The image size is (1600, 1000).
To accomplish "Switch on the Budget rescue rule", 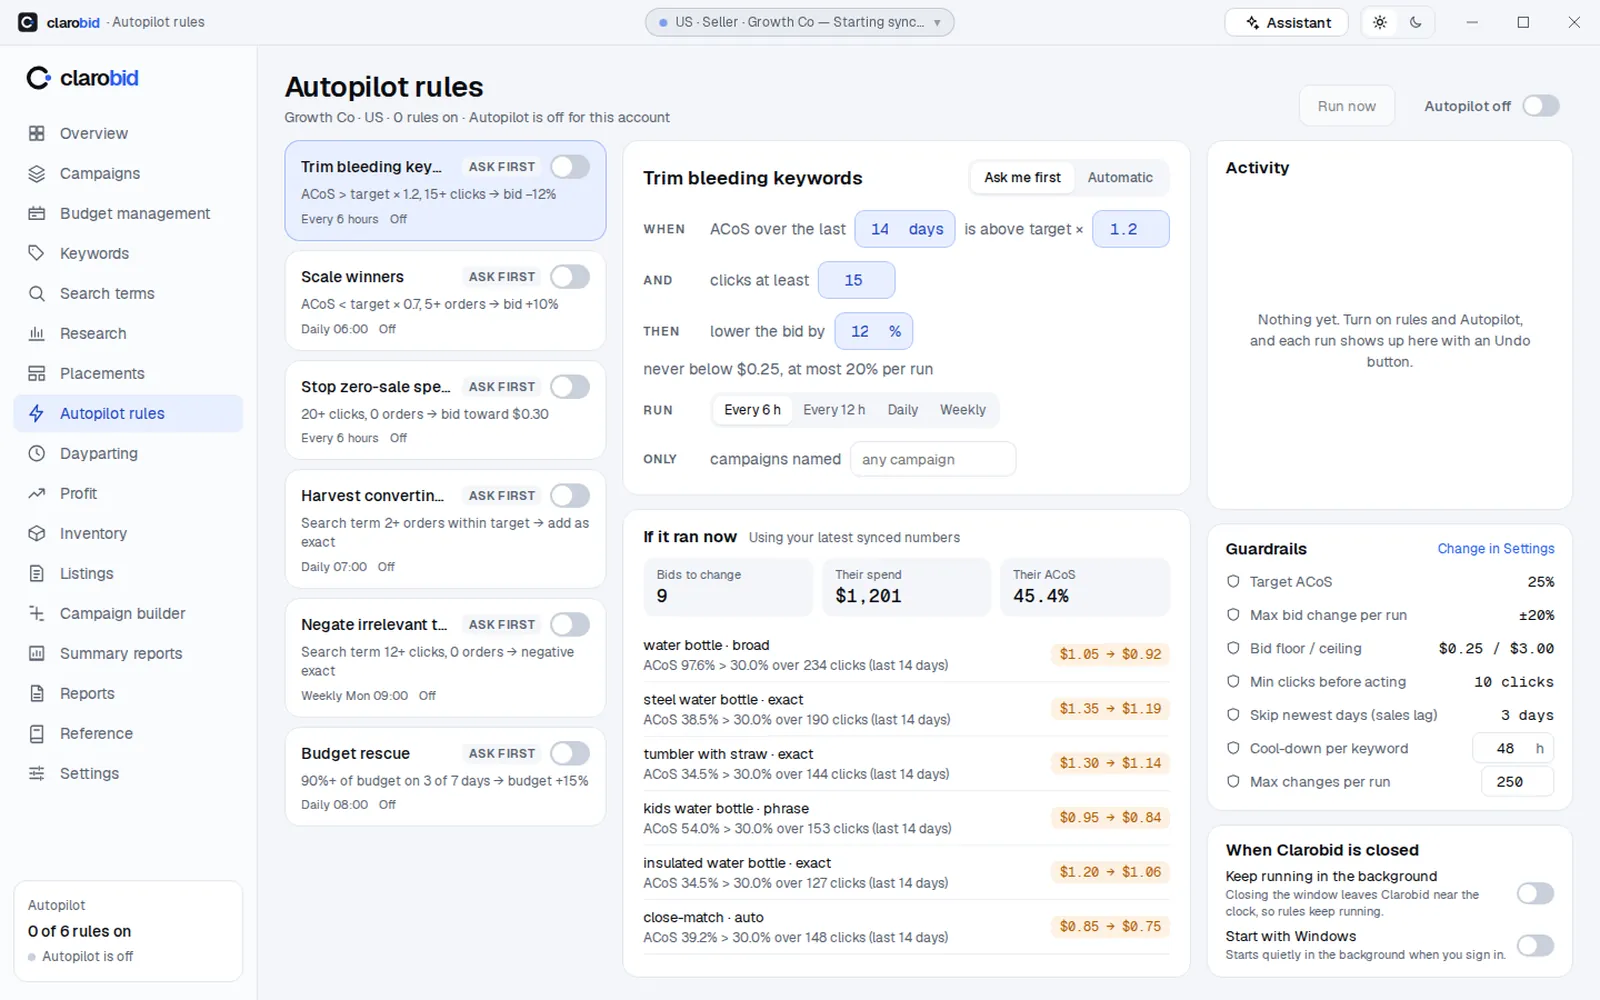I will [570, 754].
